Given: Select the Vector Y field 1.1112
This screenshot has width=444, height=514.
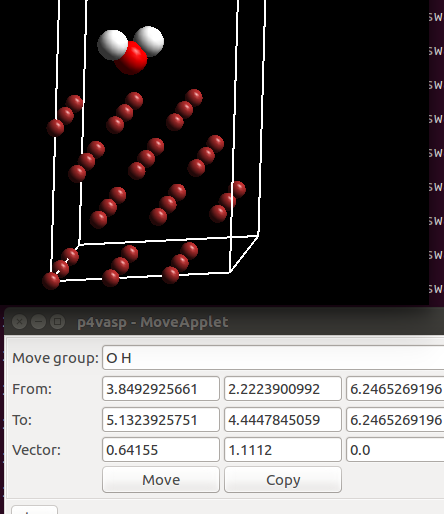Looking at the screenshot, I should click(x=283, y=450).
